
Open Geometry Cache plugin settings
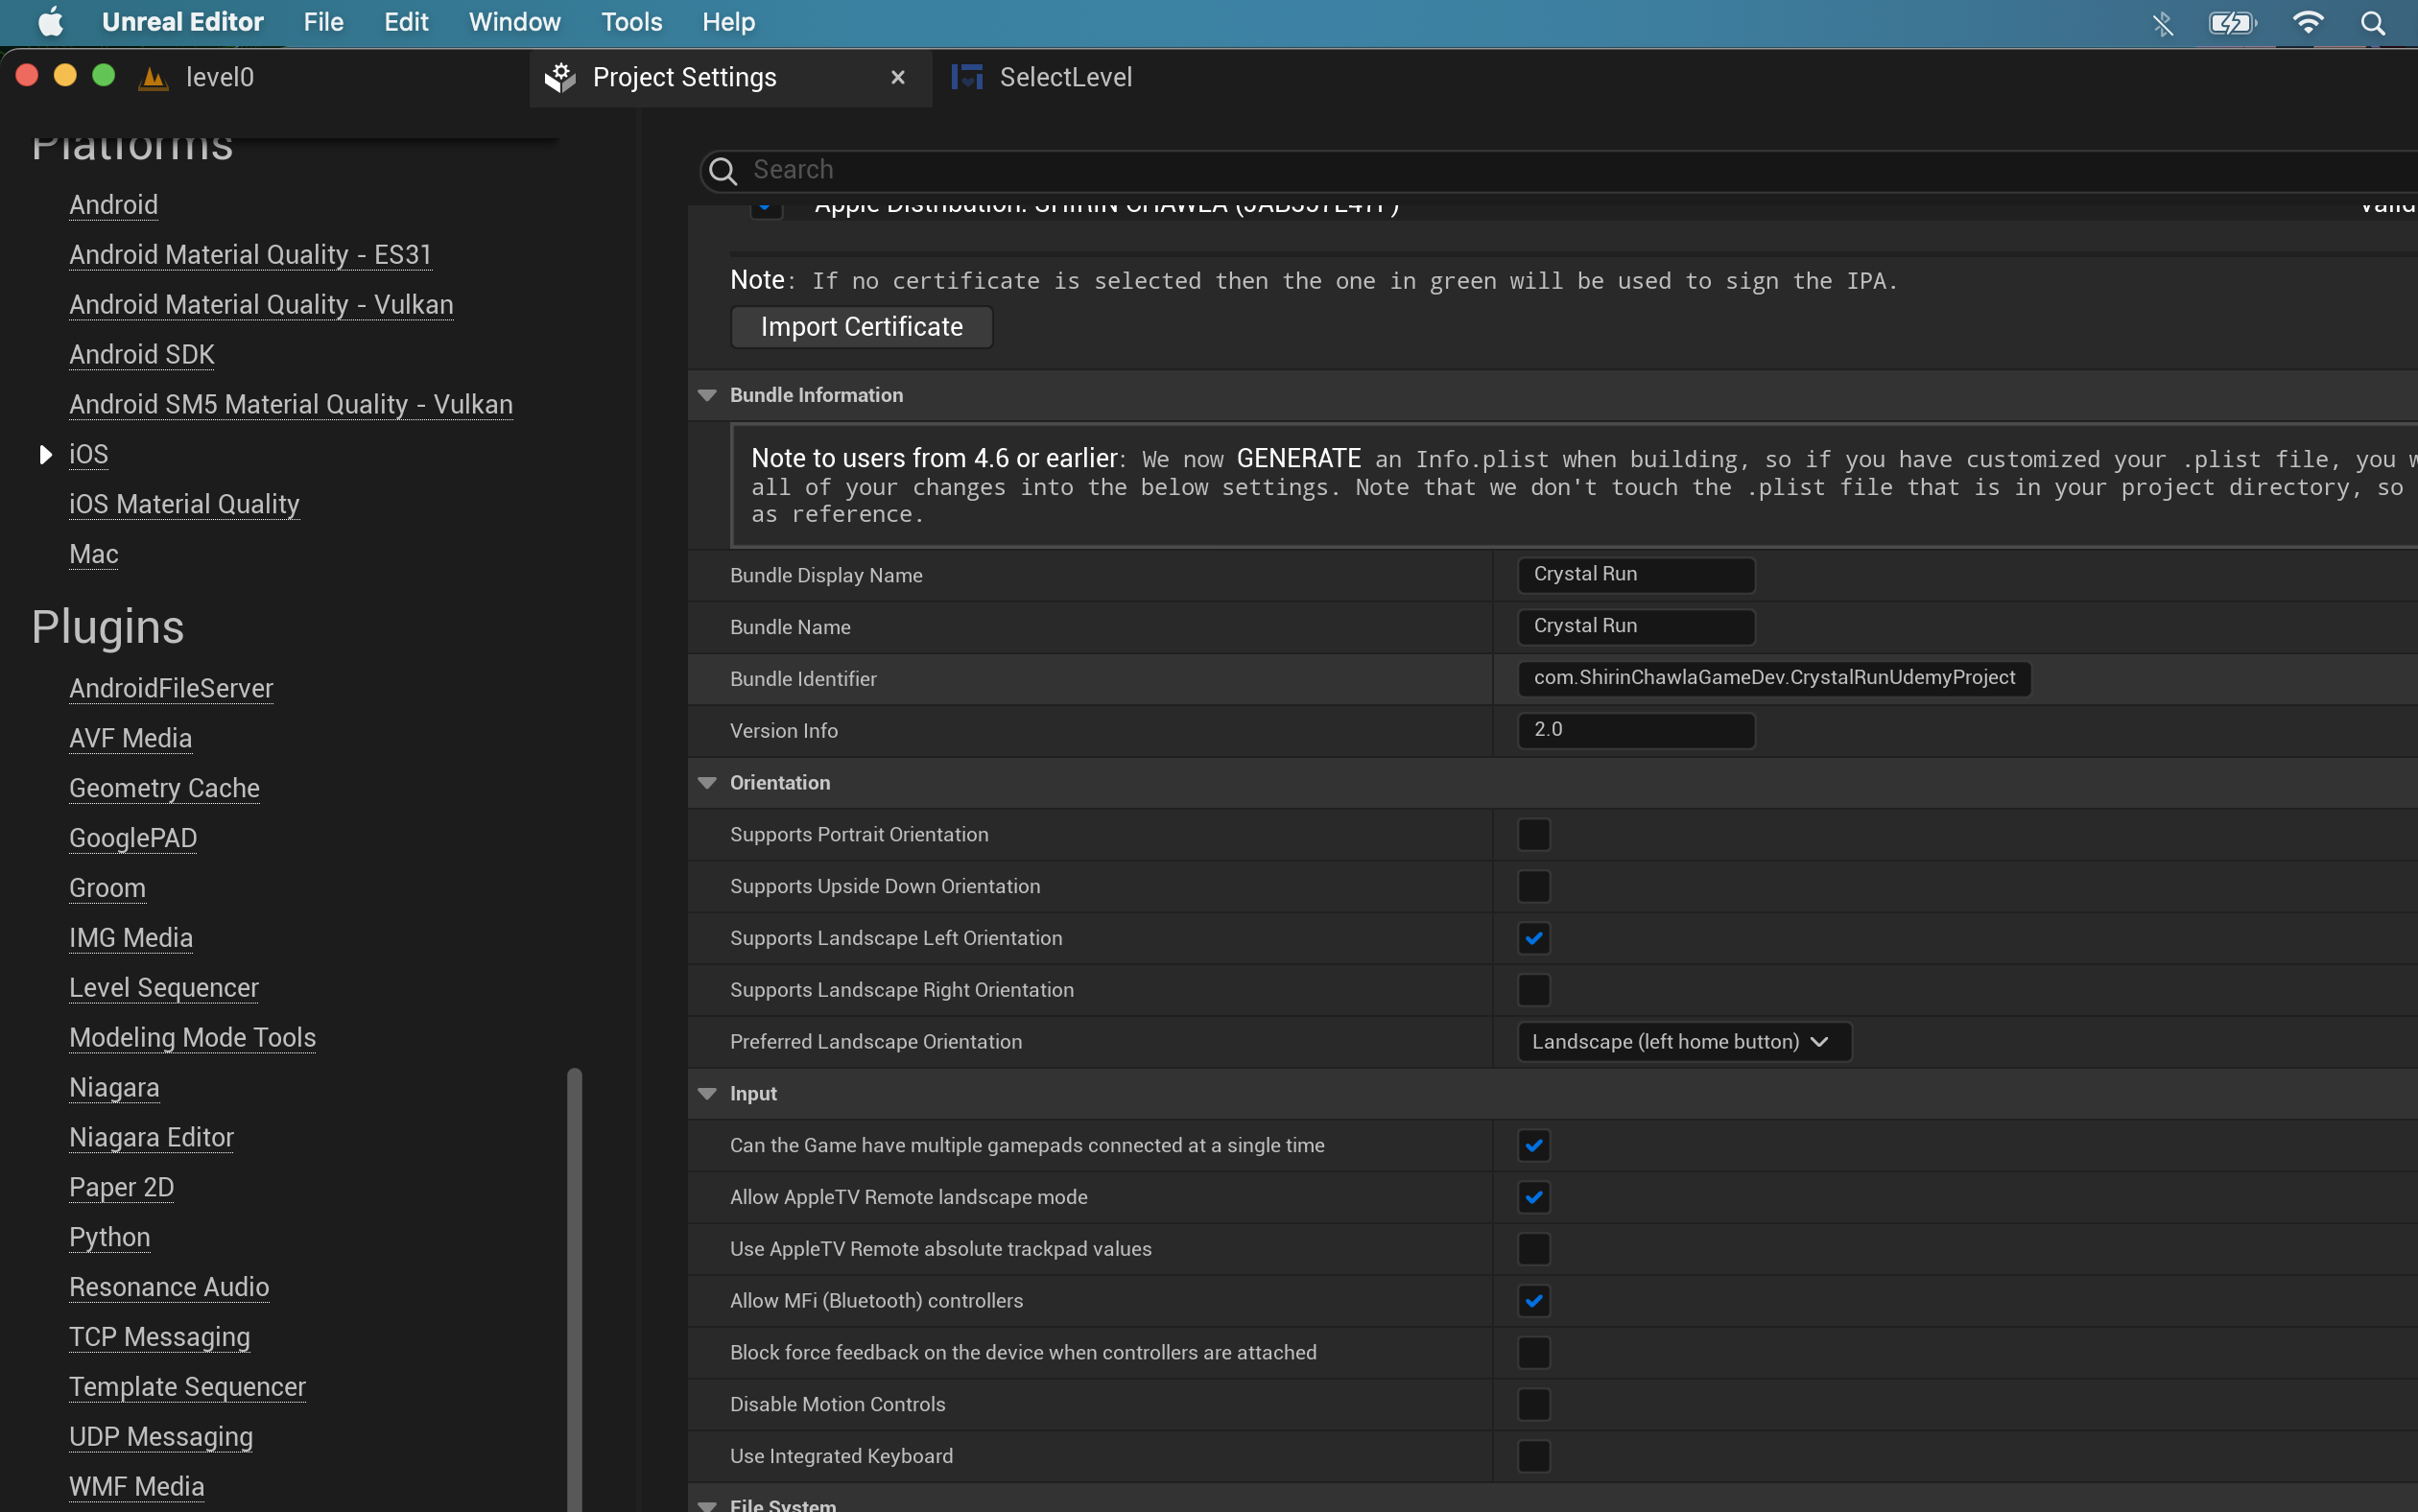165,789
